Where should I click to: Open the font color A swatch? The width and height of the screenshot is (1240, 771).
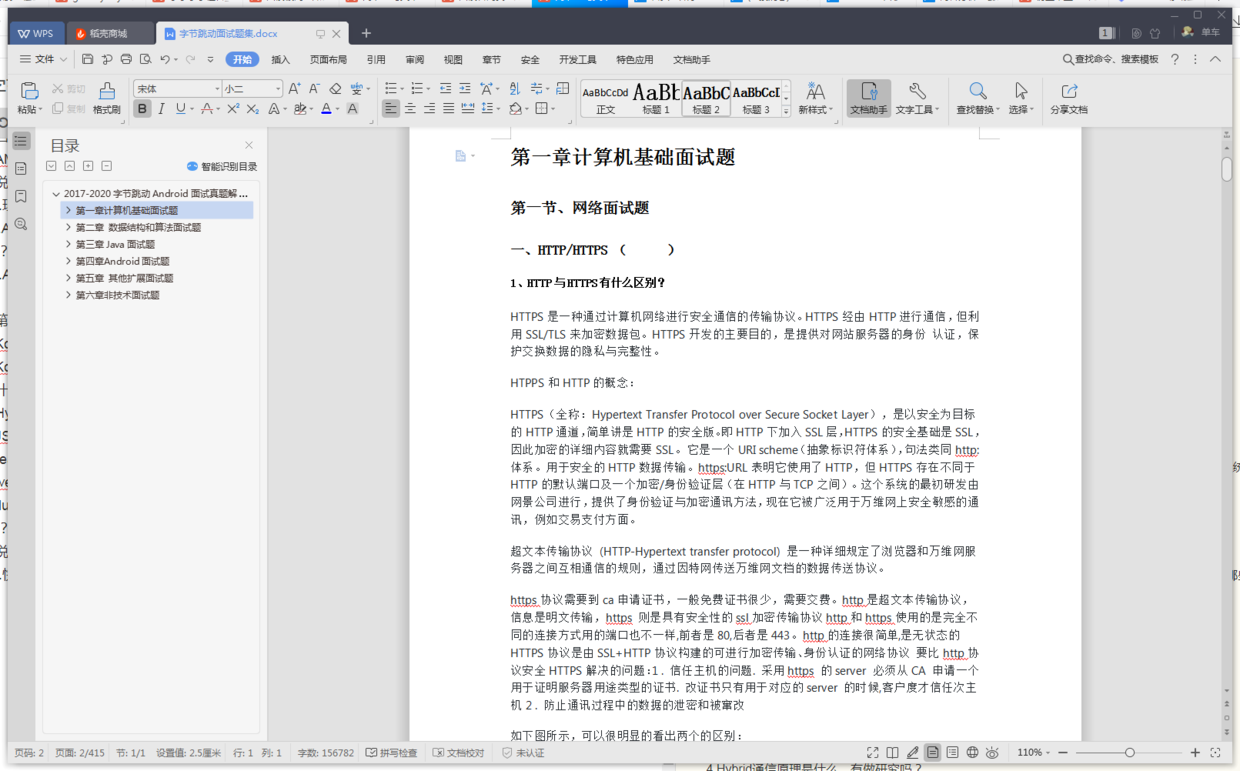[x=326, y=109]
